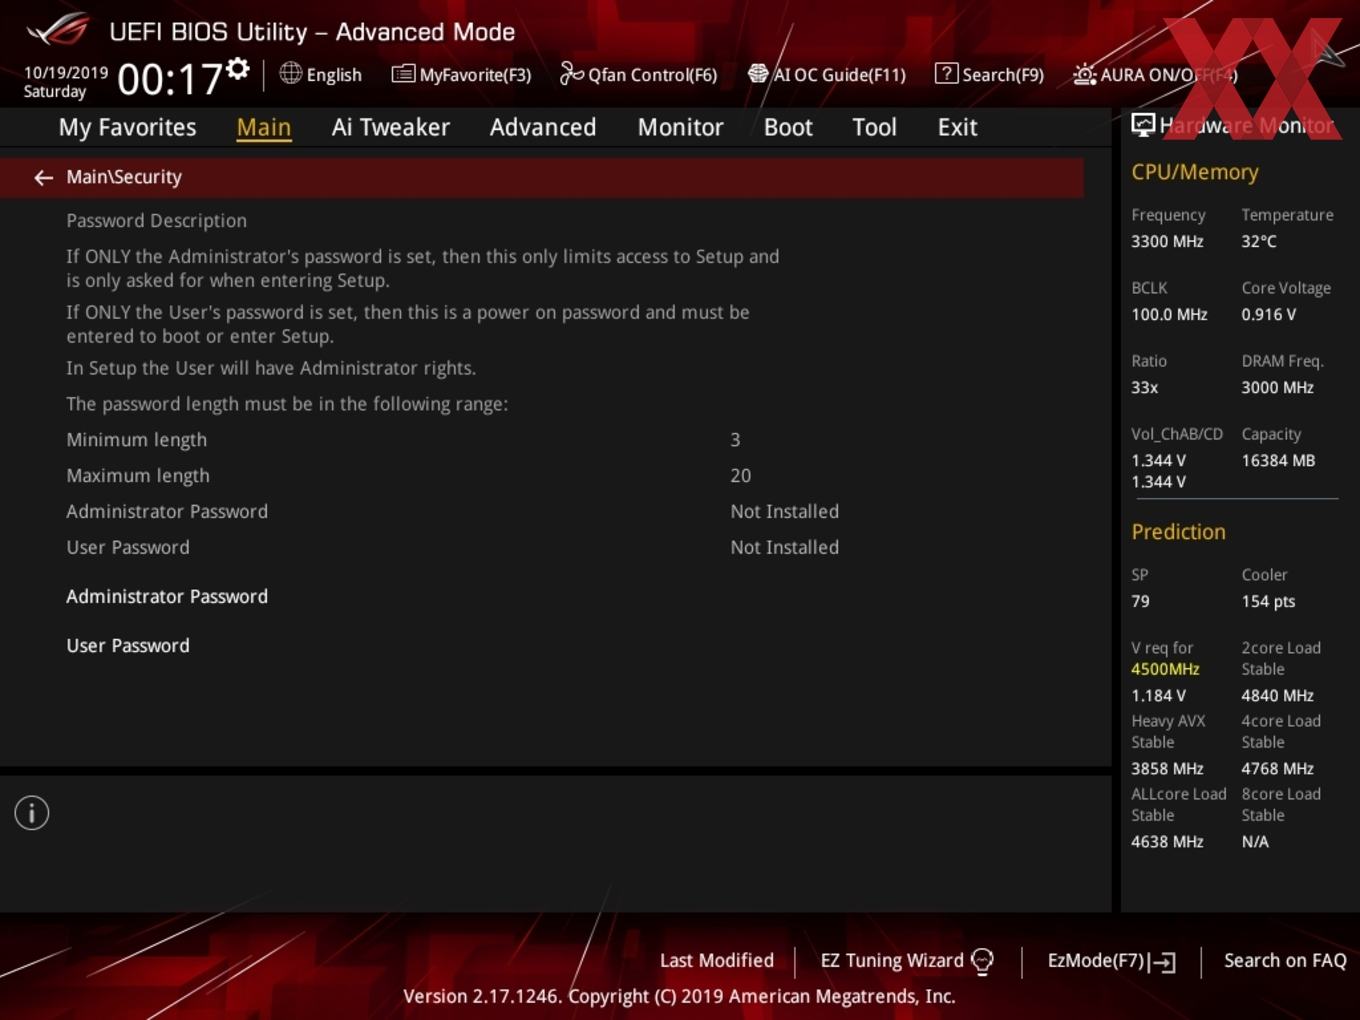This screenshot has width=1360, height=1020.
Task: Click the 4638 MHz ALLcore value
Action: point(1167,841)
